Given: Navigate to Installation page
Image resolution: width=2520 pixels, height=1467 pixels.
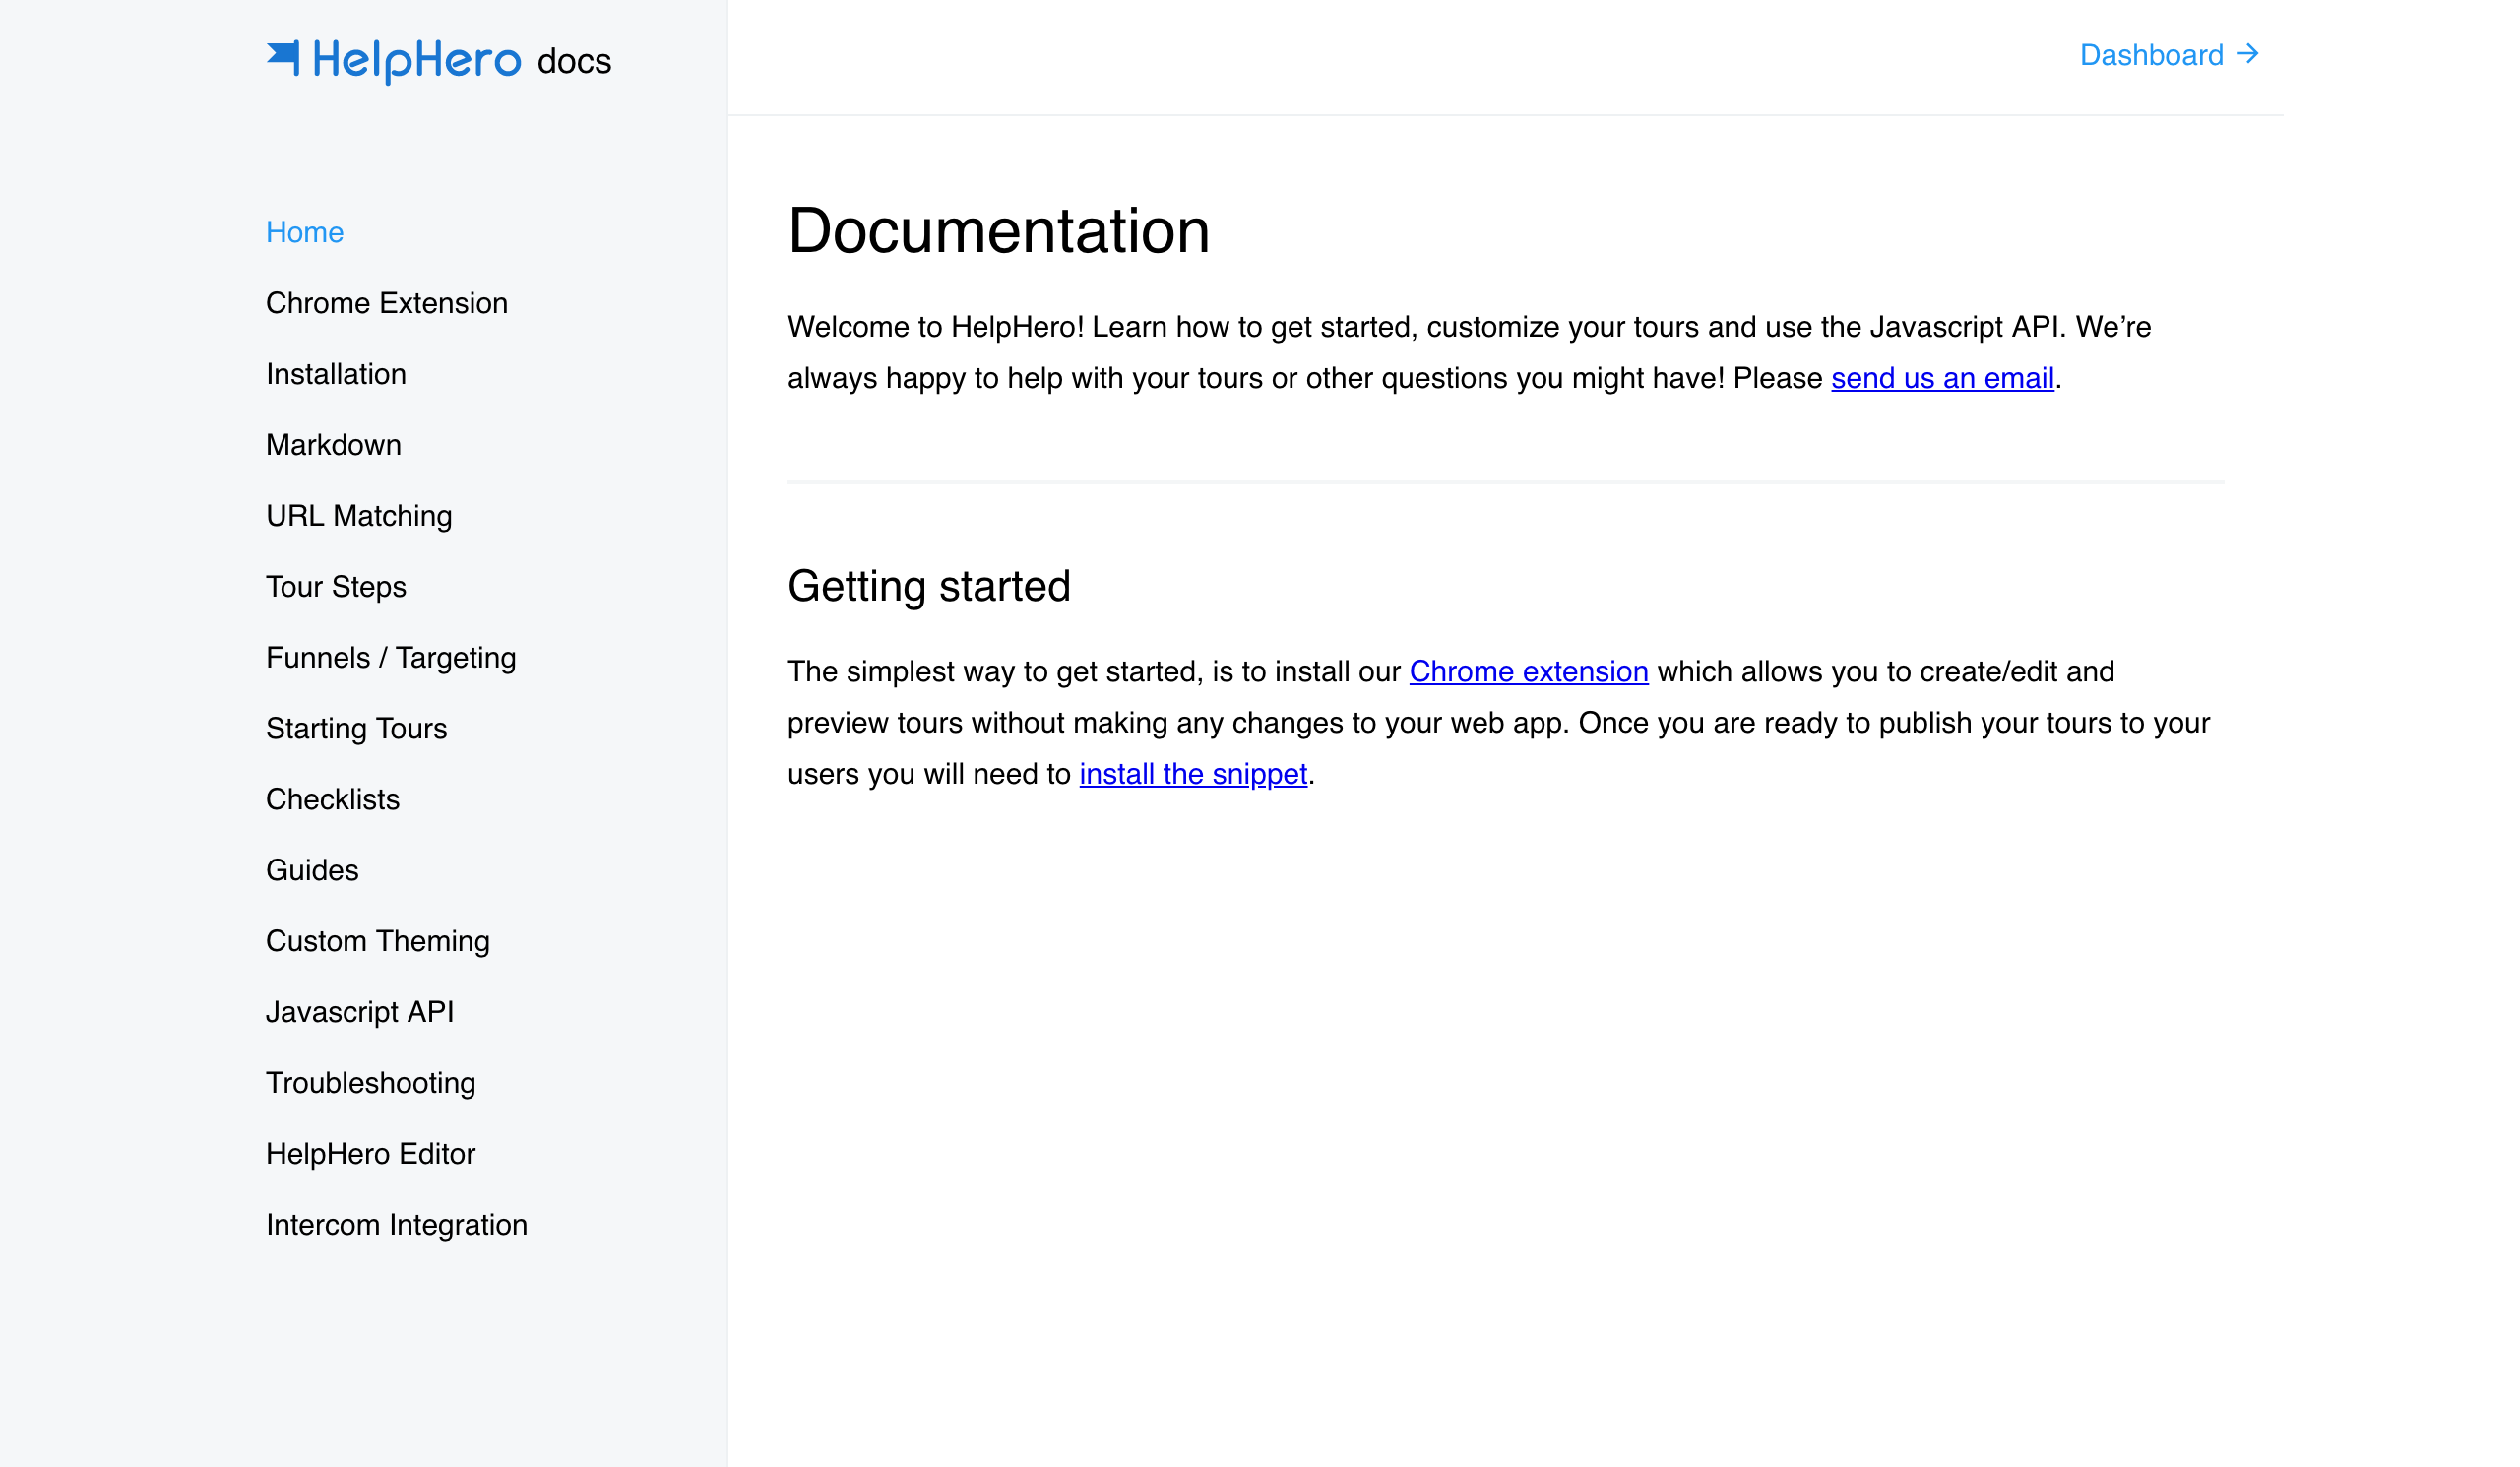Looking at the screenshot, I should [x=336, y=374].
